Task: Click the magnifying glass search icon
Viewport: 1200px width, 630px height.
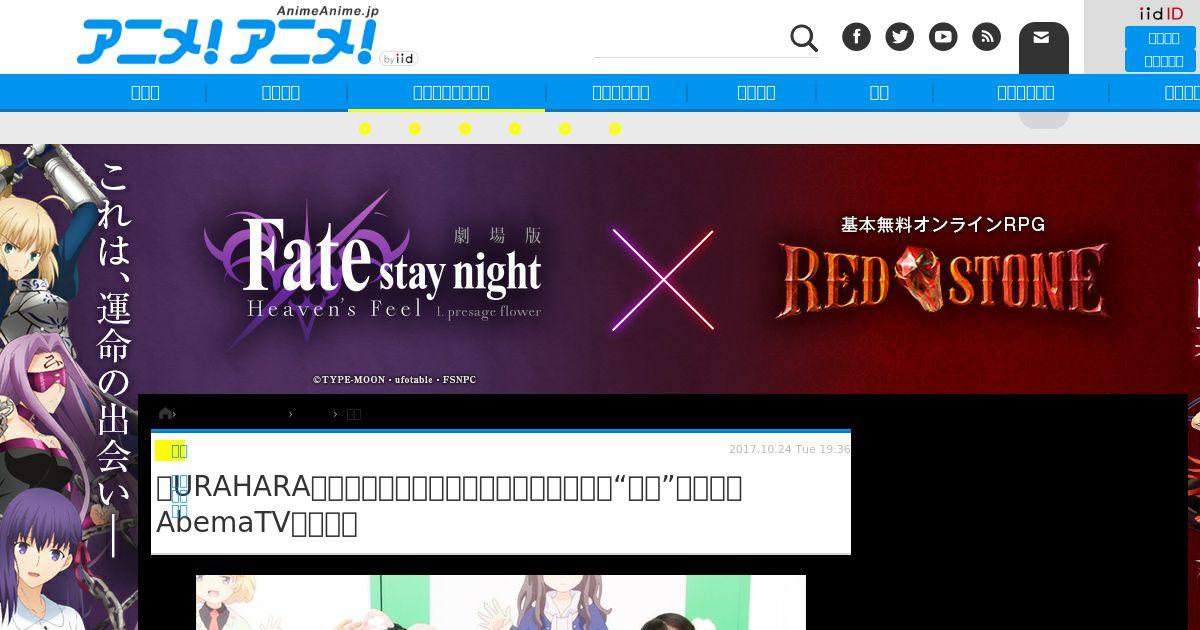Action: click(804, 38)
